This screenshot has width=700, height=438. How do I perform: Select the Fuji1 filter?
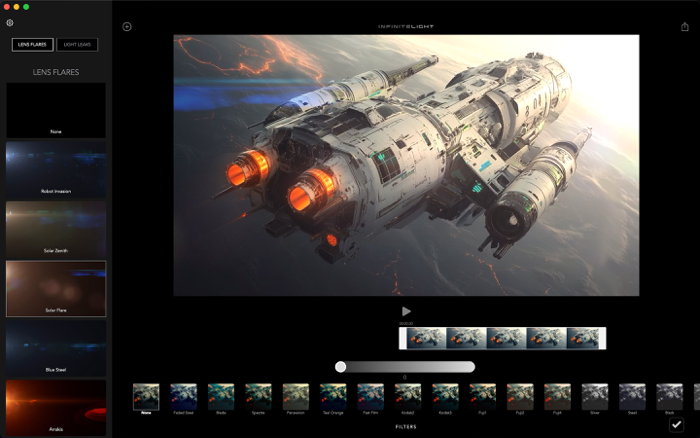point(483,396)
